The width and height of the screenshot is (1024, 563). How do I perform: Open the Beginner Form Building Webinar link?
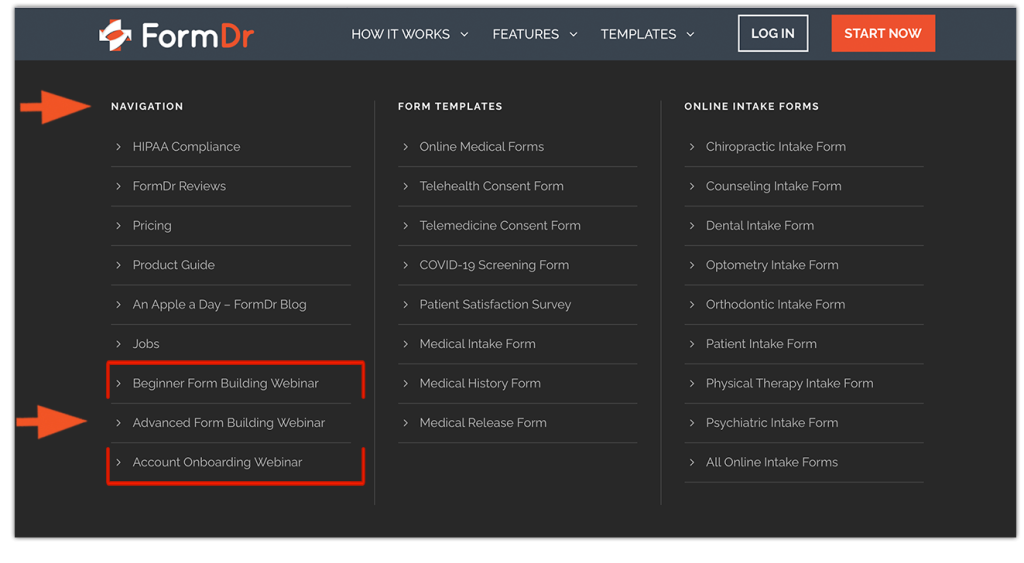pyautogui.click(x=225, y=383)
